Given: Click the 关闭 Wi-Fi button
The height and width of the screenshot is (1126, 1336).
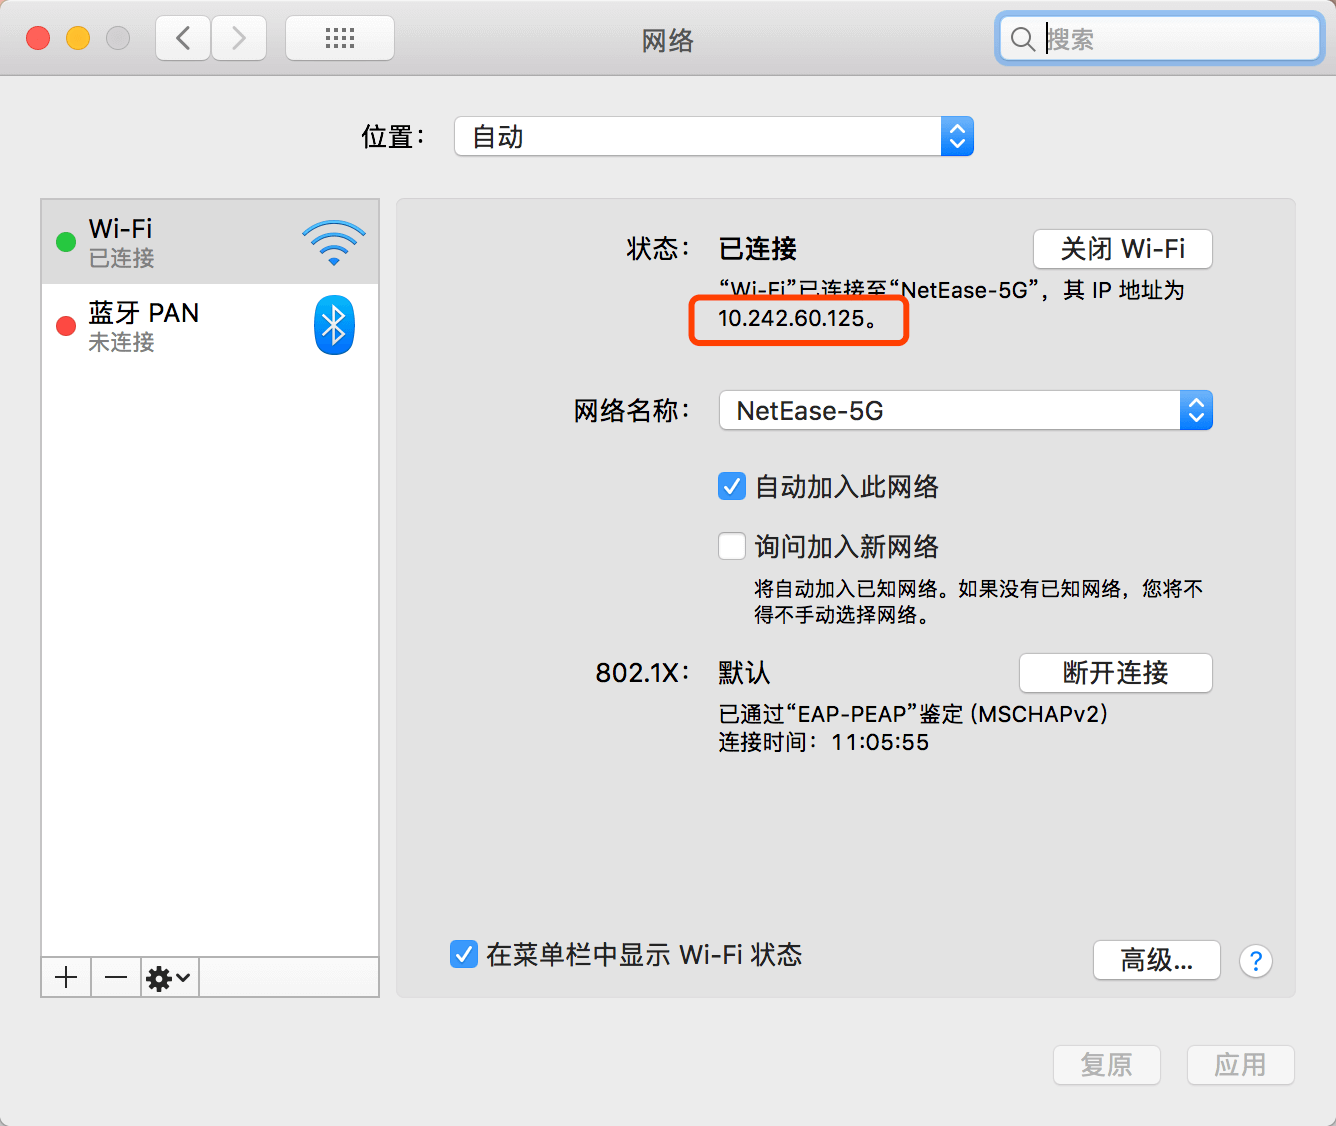Looking at the screenshot, I should pos(1122,249).
